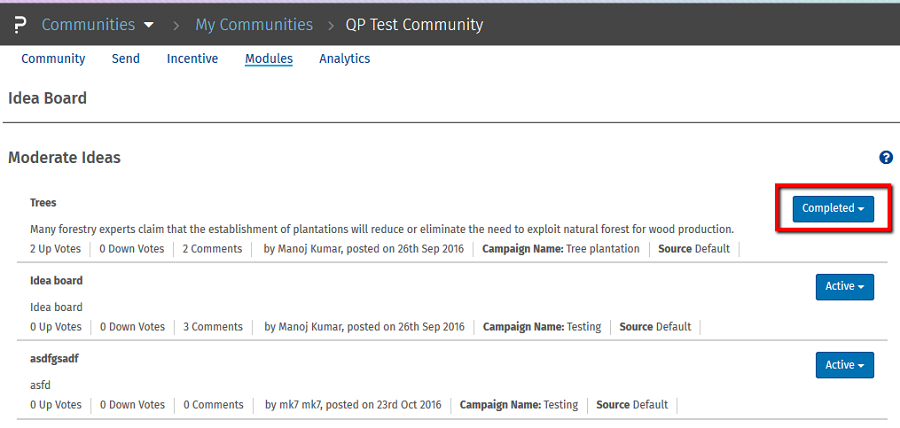Expand the Communities dropdown menu
Viewport: 900px width, 428px height.
coord(112,24)
